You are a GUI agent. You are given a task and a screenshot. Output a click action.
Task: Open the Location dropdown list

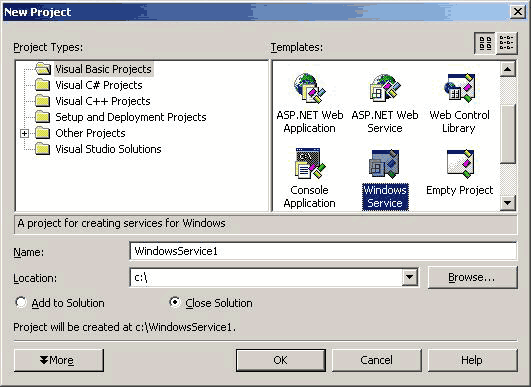[409, 277]
